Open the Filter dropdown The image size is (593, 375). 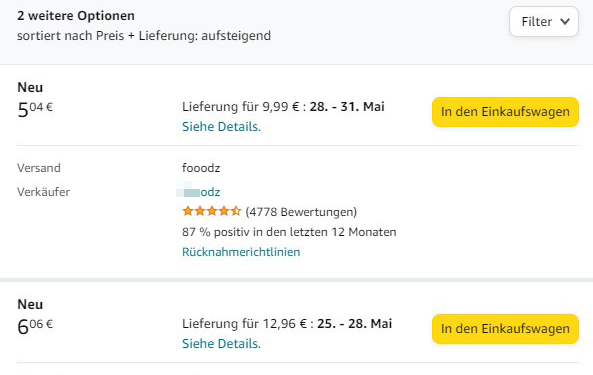[x=544, y=22]
